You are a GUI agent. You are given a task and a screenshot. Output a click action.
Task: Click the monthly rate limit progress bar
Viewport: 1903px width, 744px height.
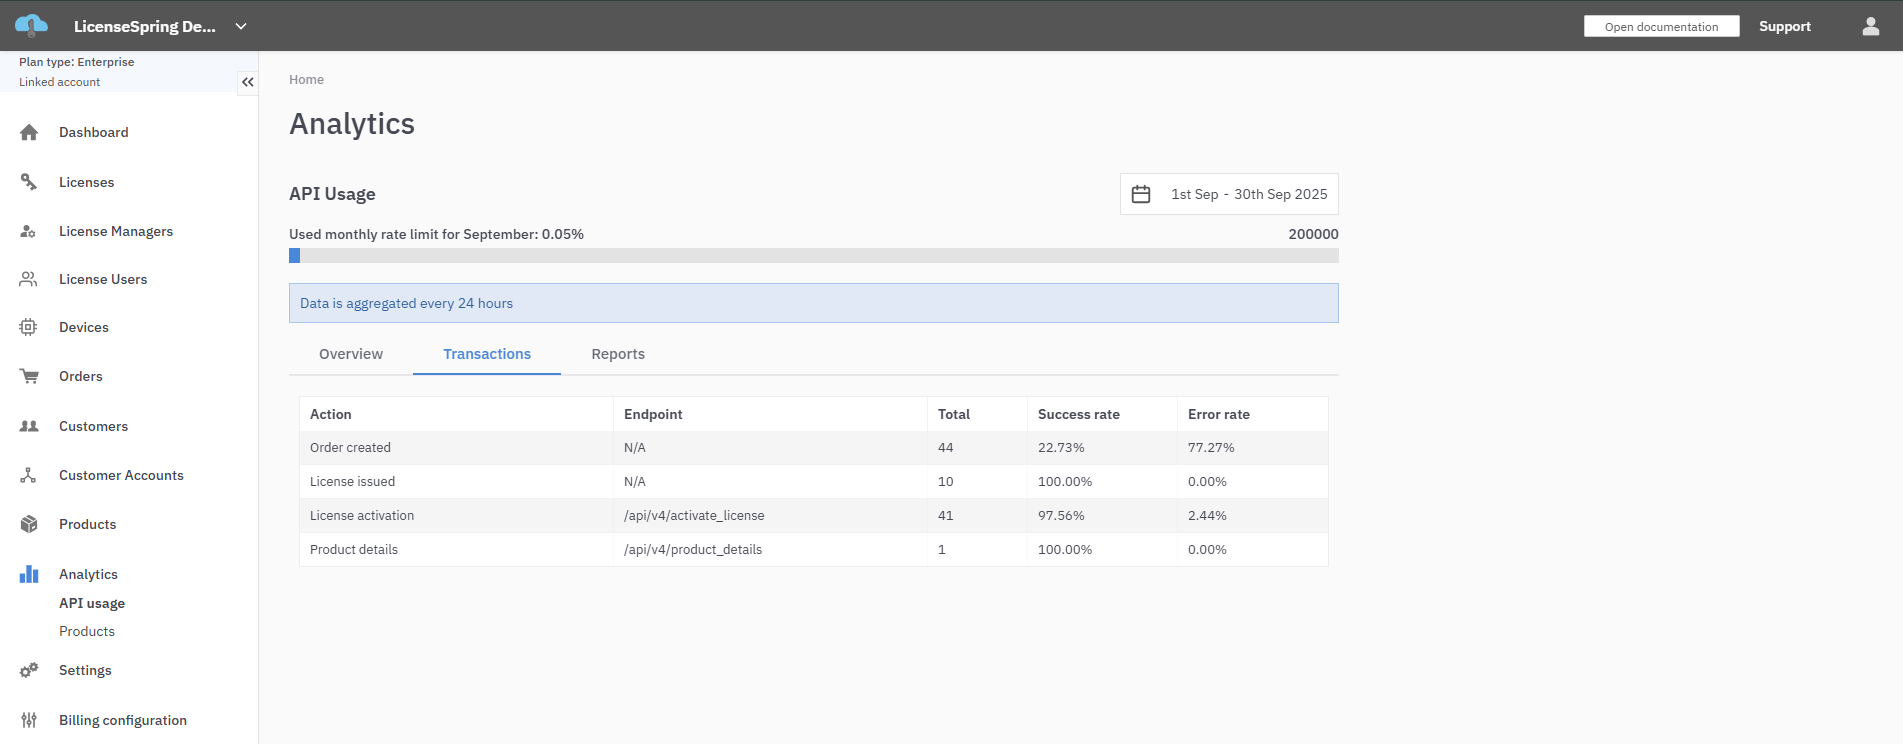pos(813,256)
